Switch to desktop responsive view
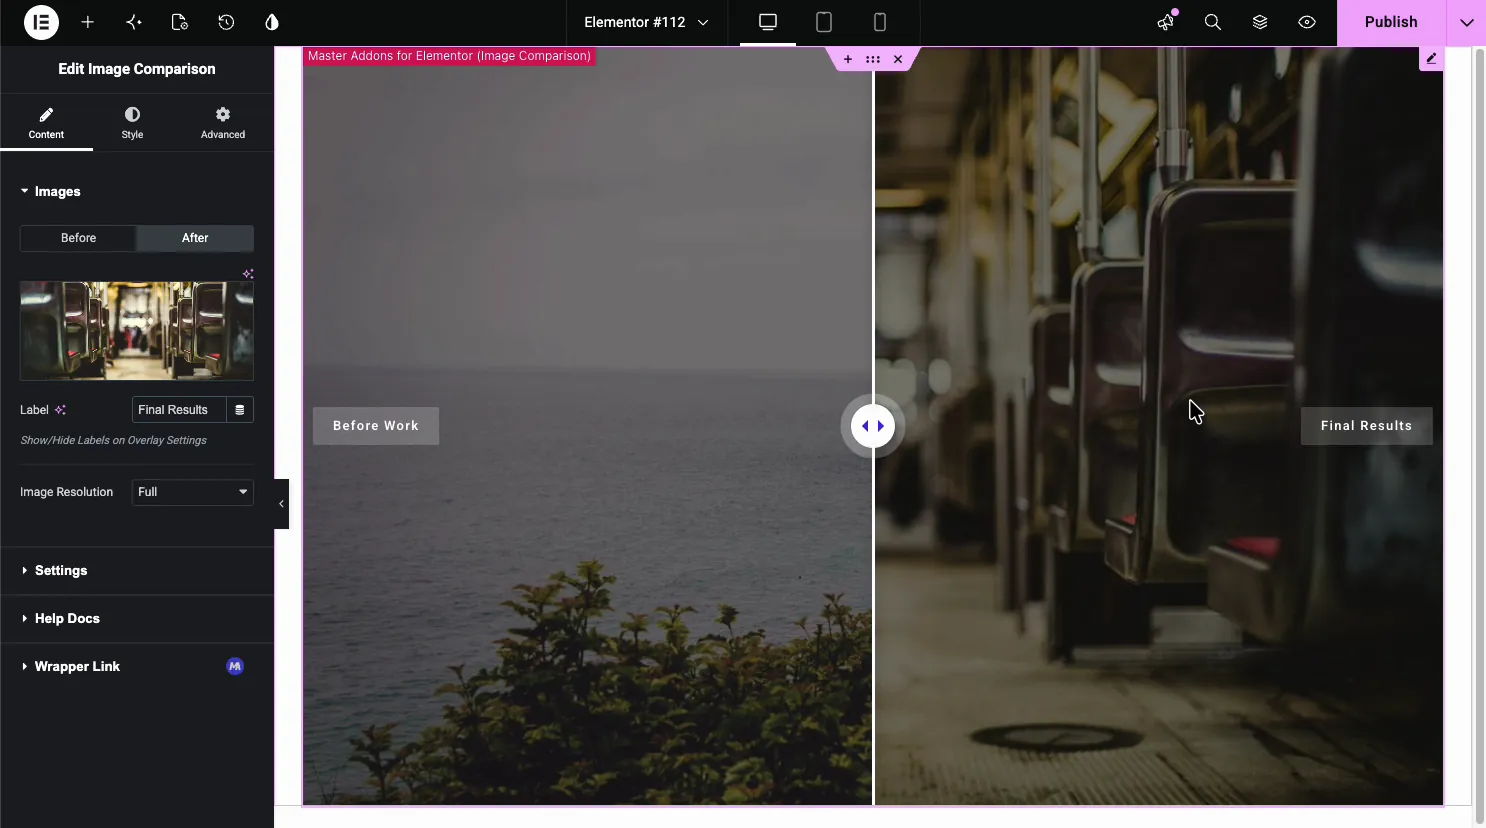Image resolution: width=1486 pixels, height=828 pixels. [768, 22]
